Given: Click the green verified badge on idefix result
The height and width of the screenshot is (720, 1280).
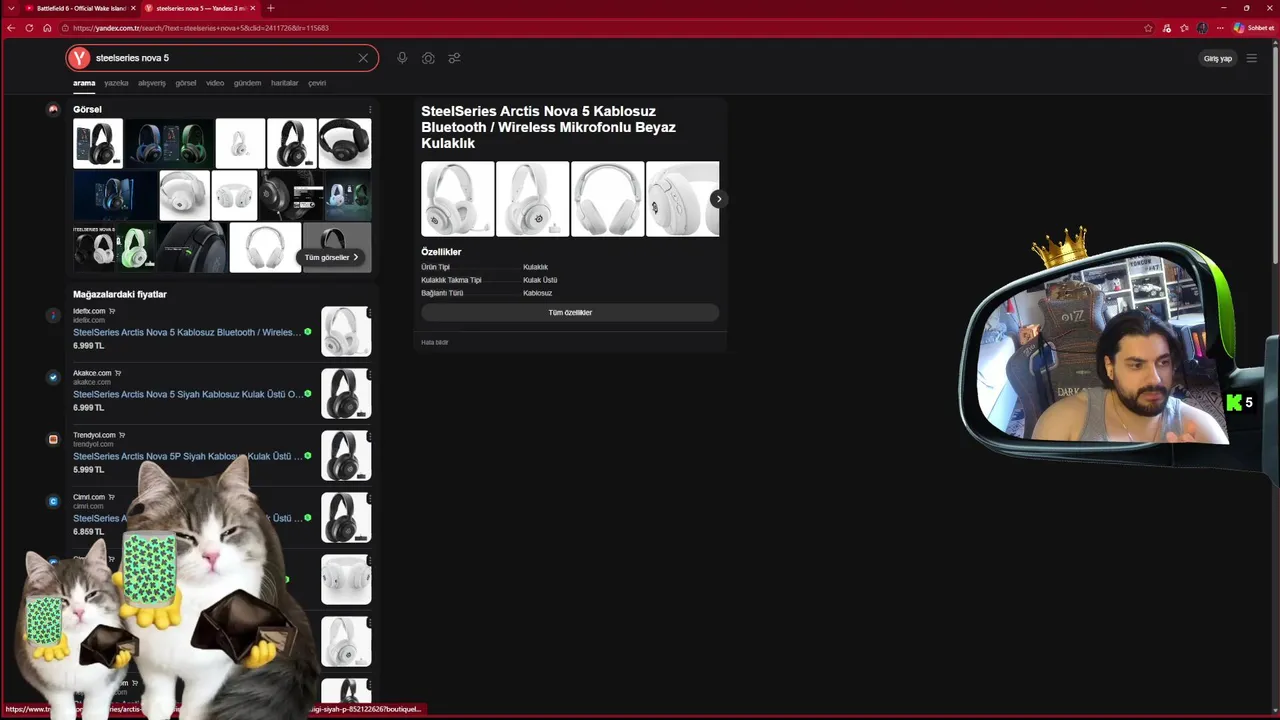Looking at the screenshot, I should click(308, 332).
